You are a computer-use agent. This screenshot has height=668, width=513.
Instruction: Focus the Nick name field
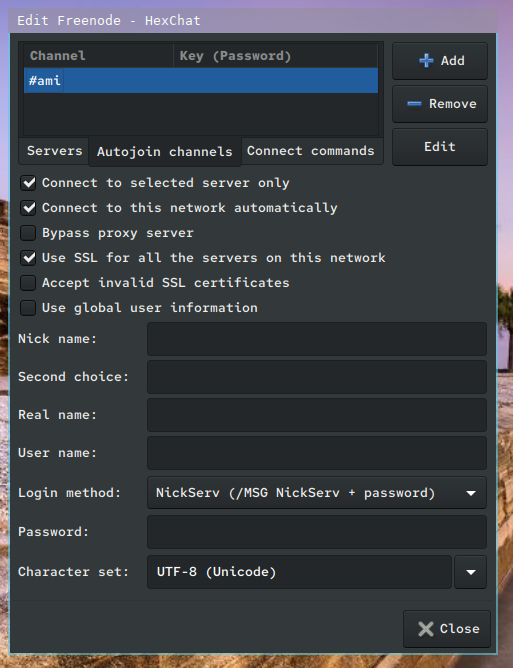coord(317,339)
